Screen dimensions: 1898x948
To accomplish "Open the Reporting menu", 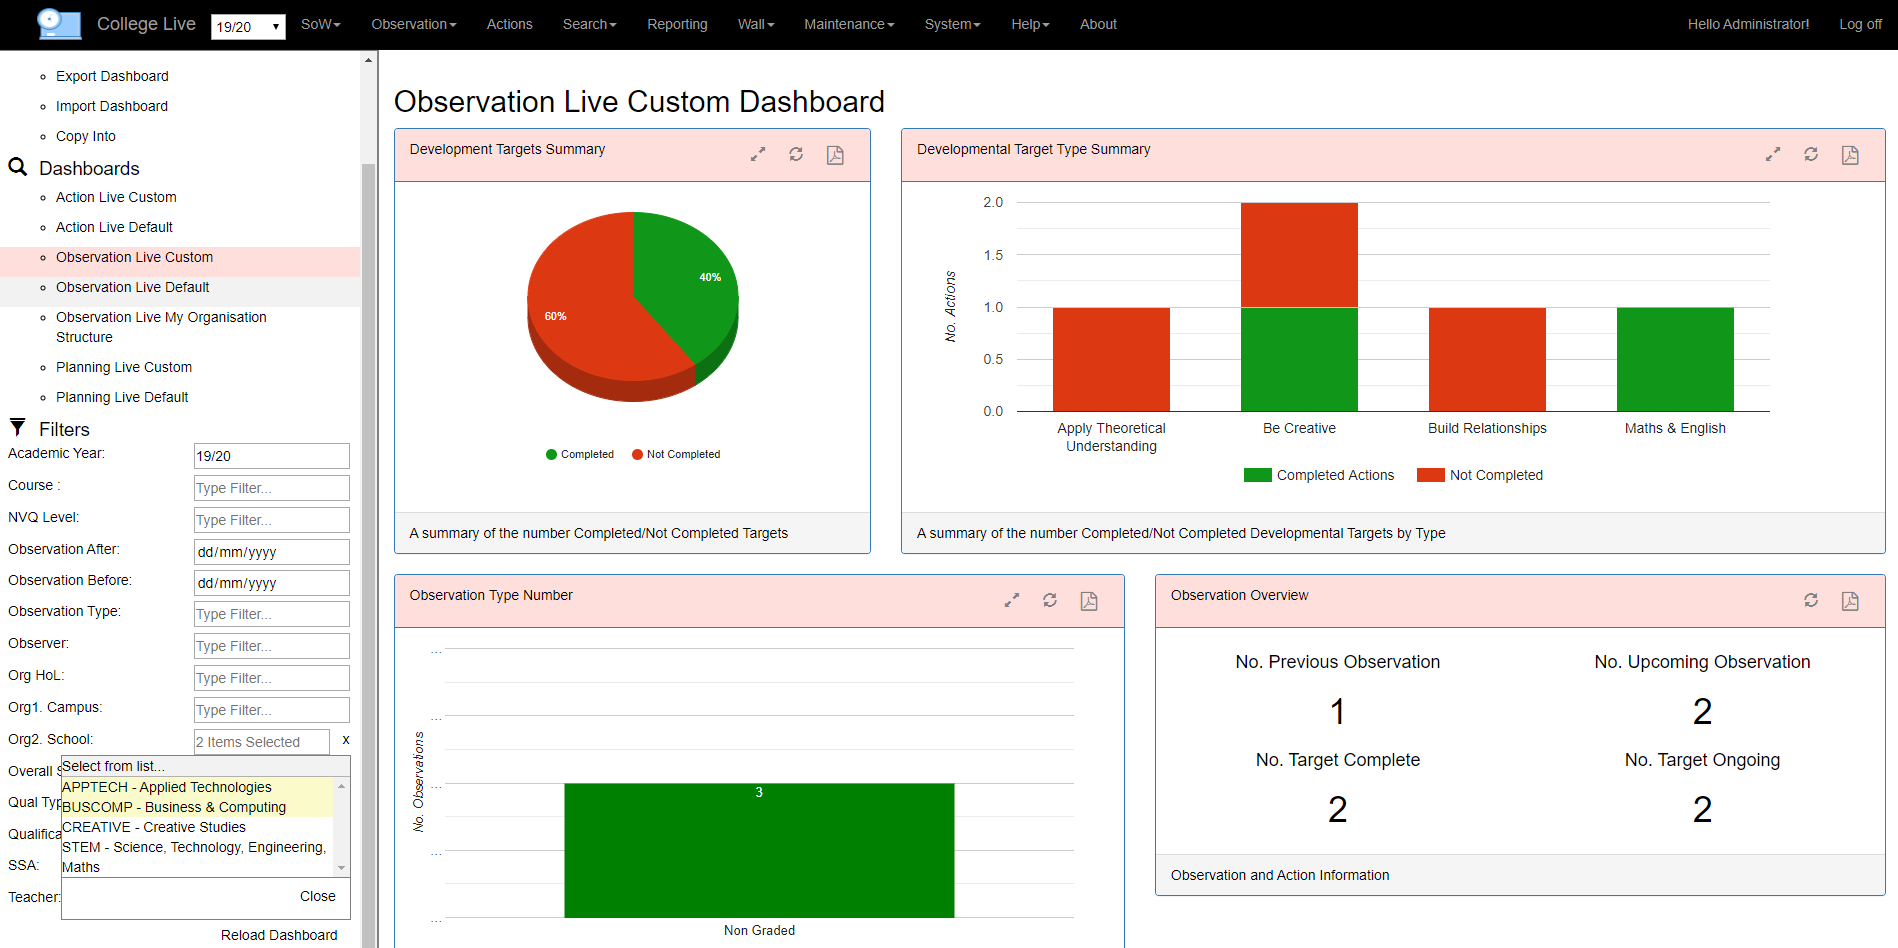I will pyautogui.click(x=677, y=24).
